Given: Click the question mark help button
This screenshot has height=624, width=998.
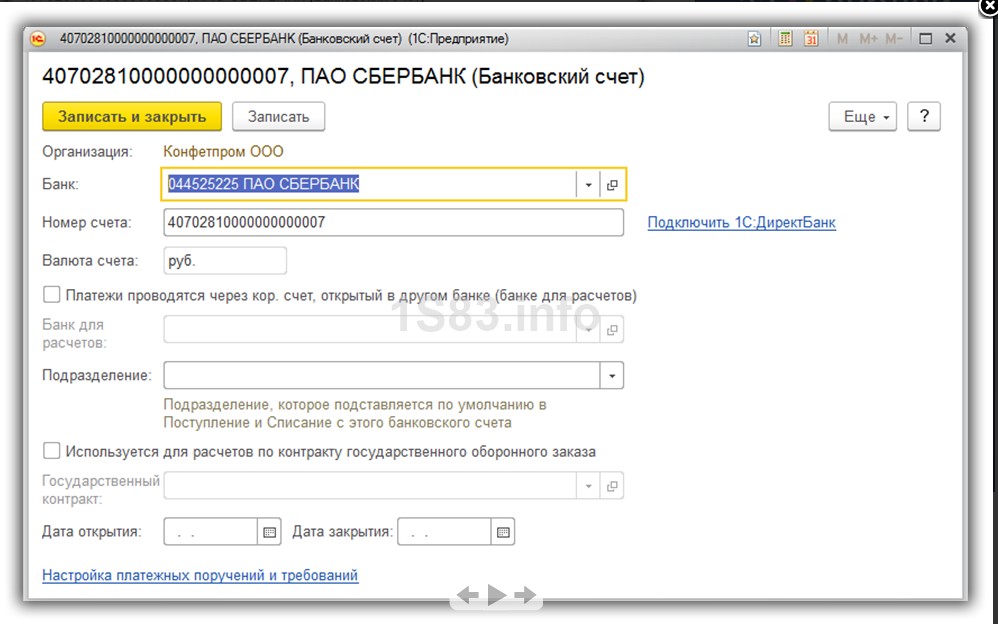Looking at the screenshot, I should 924,117.
